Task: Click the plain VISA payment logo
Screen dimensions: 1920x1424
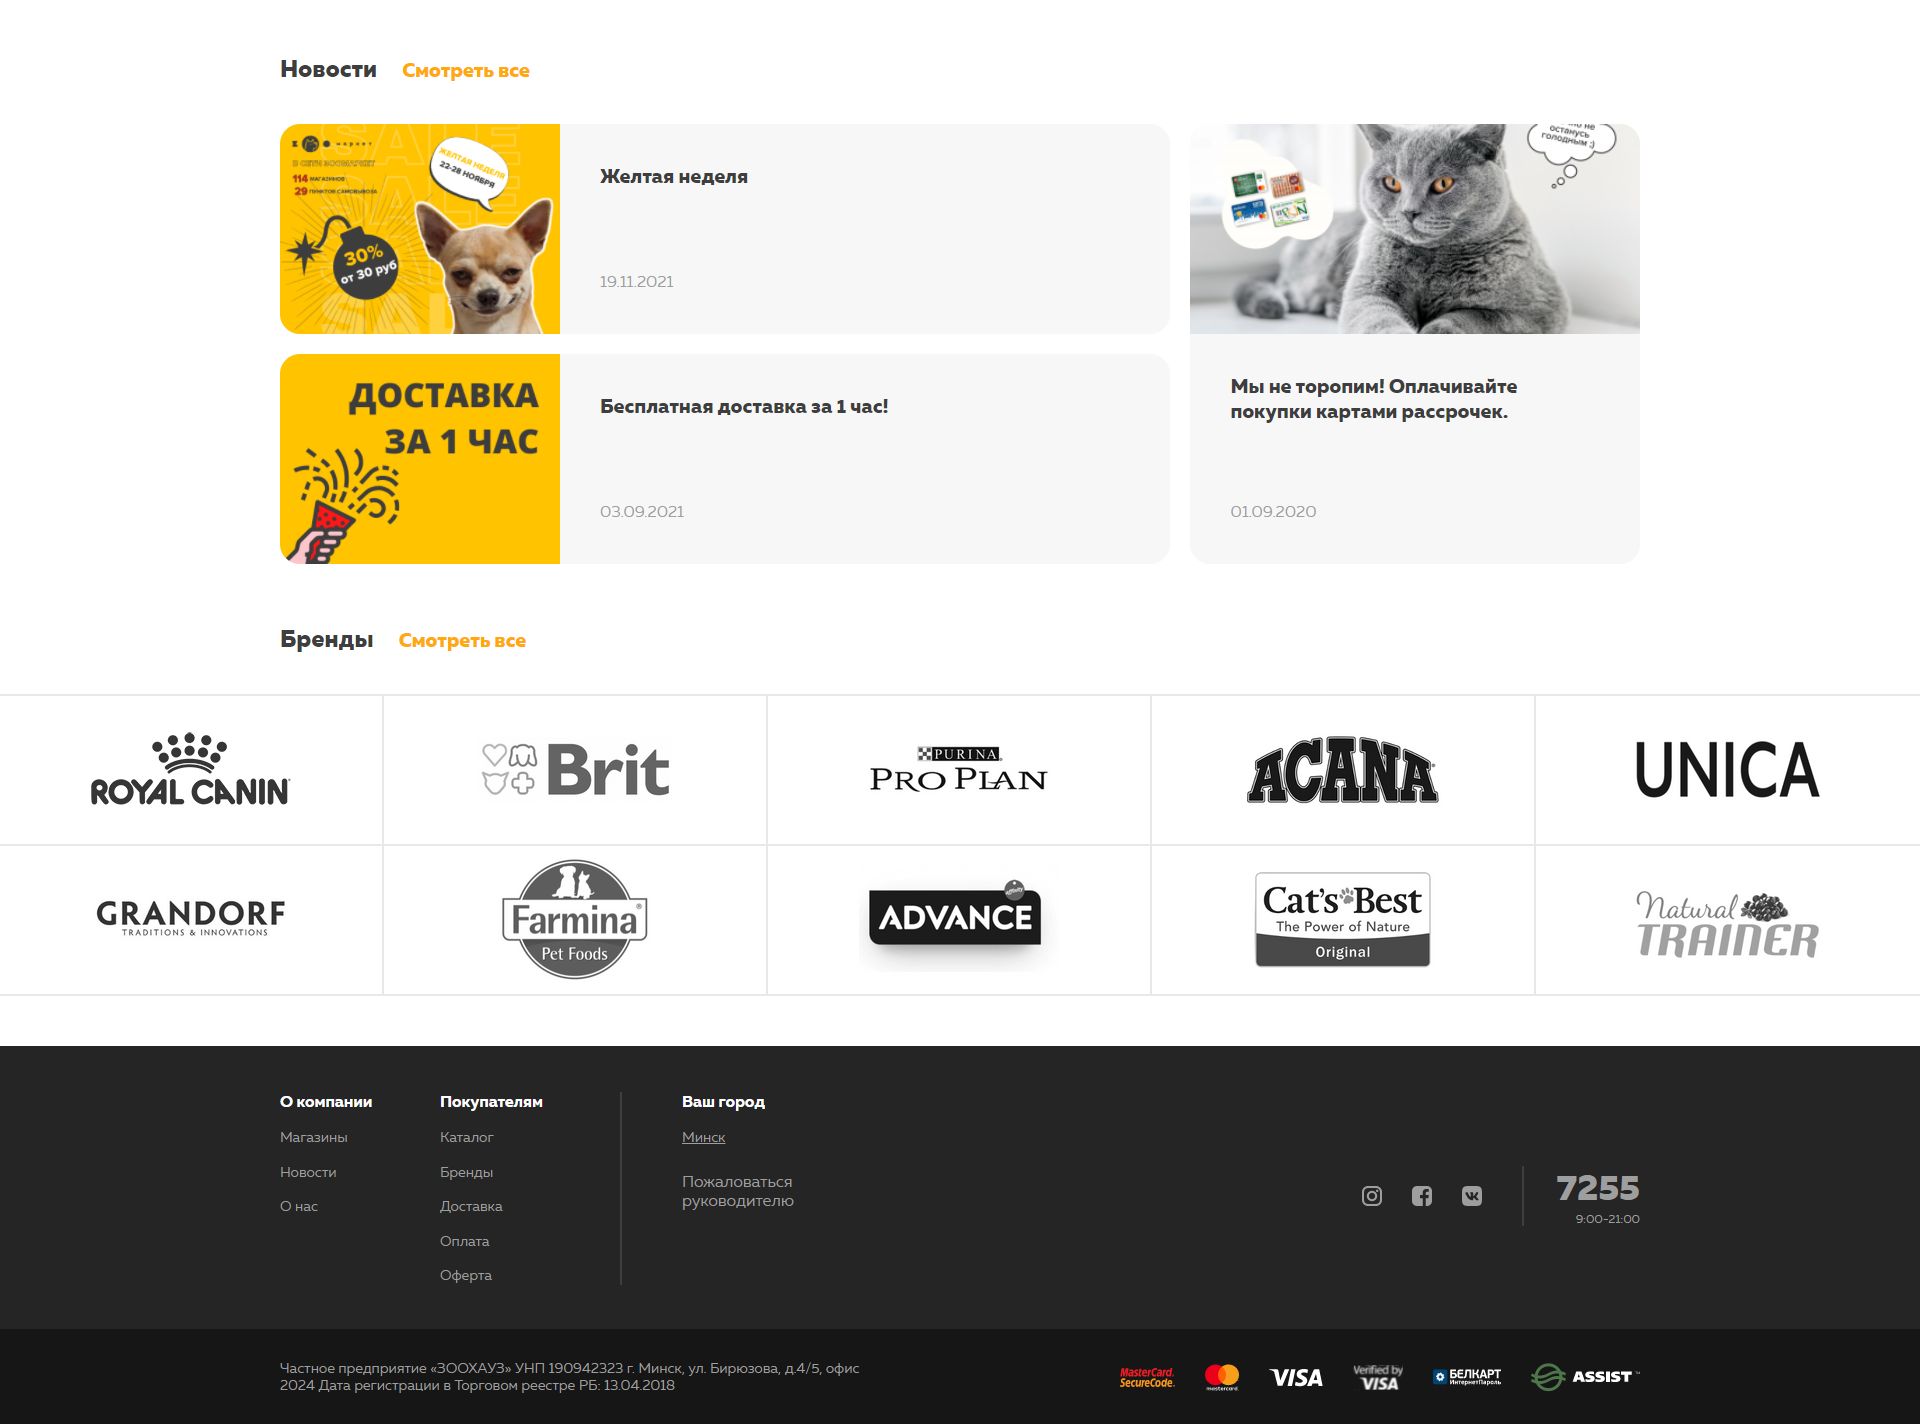Action: 1296,1378
